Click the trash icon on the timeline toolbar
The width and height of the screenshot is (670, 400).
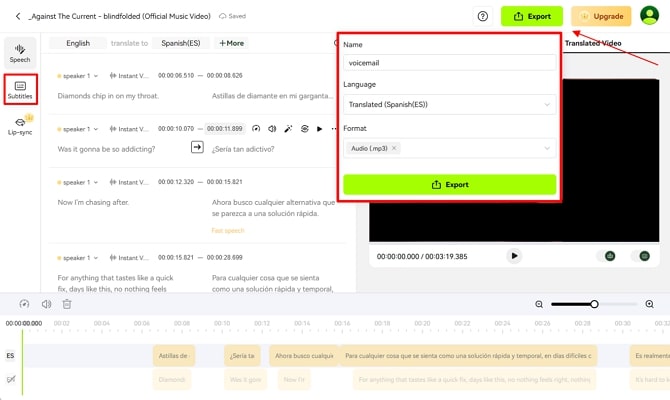coord(67,304)
